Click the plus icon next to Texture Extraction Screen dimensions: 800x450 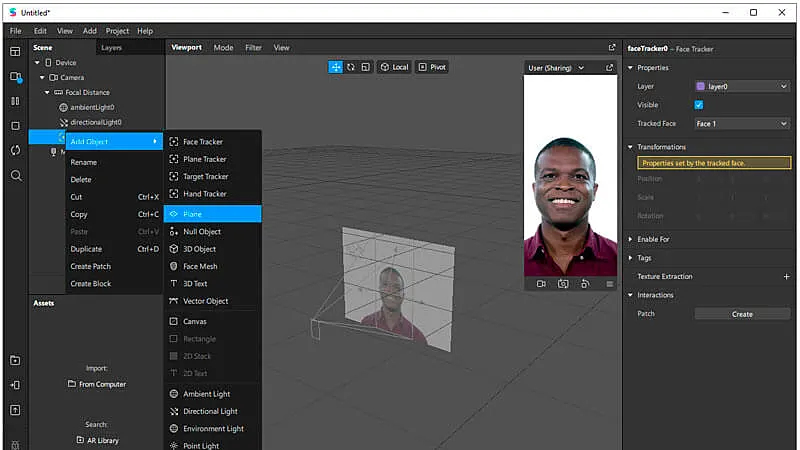786,277
